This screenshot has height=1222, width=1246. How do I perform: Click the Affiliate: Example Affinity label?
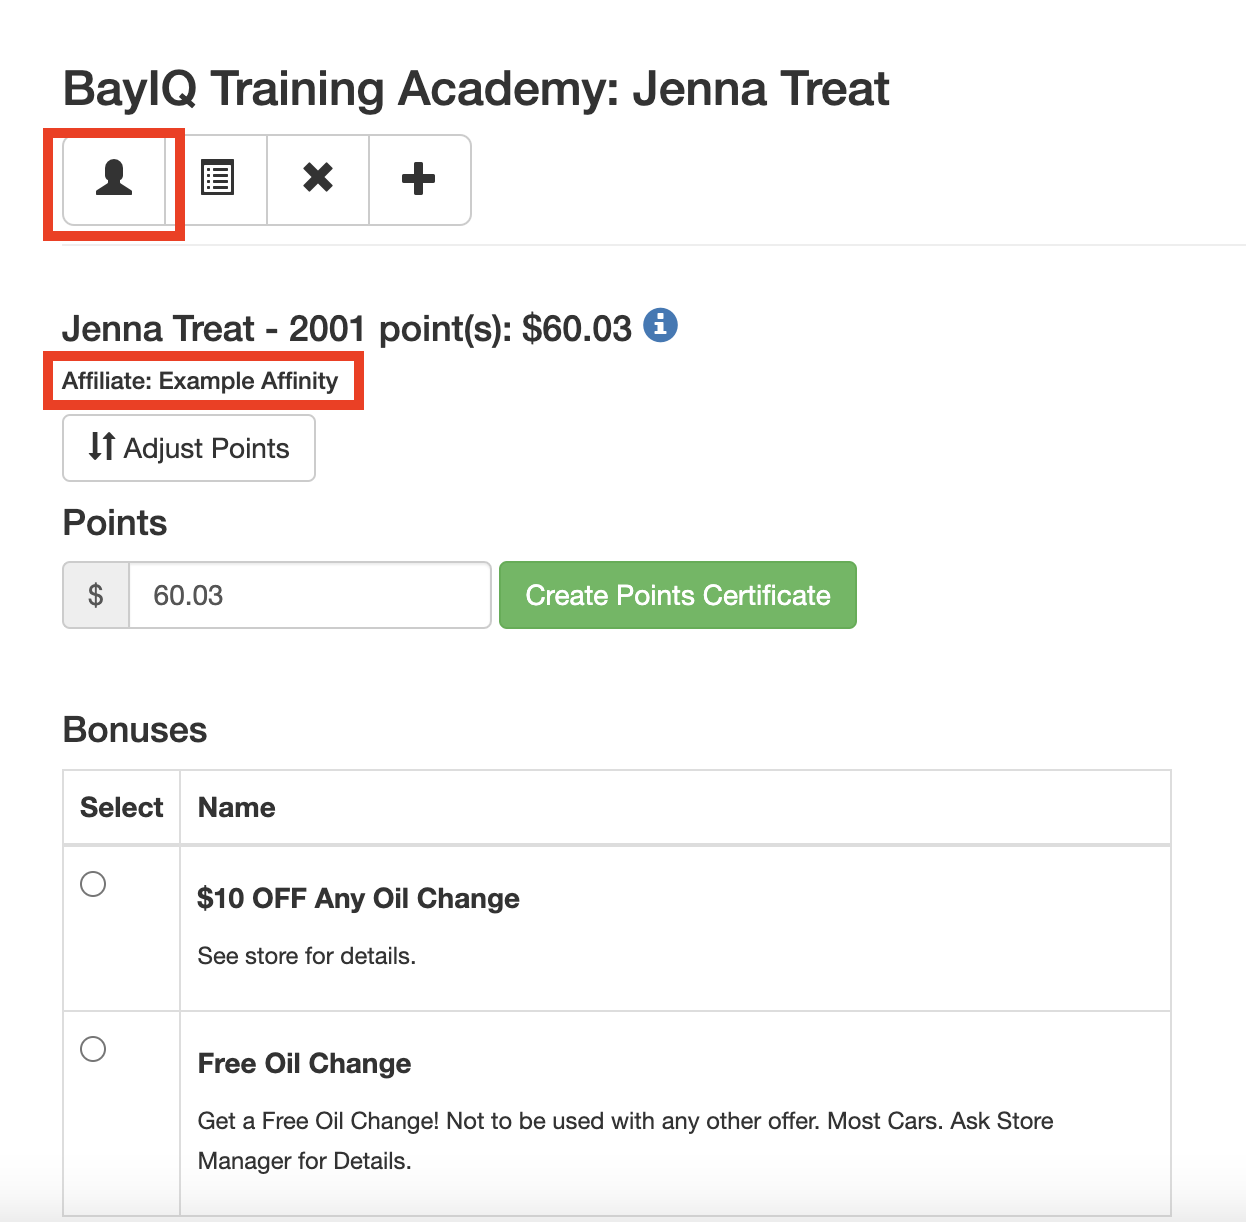click(x=200, y=381)
